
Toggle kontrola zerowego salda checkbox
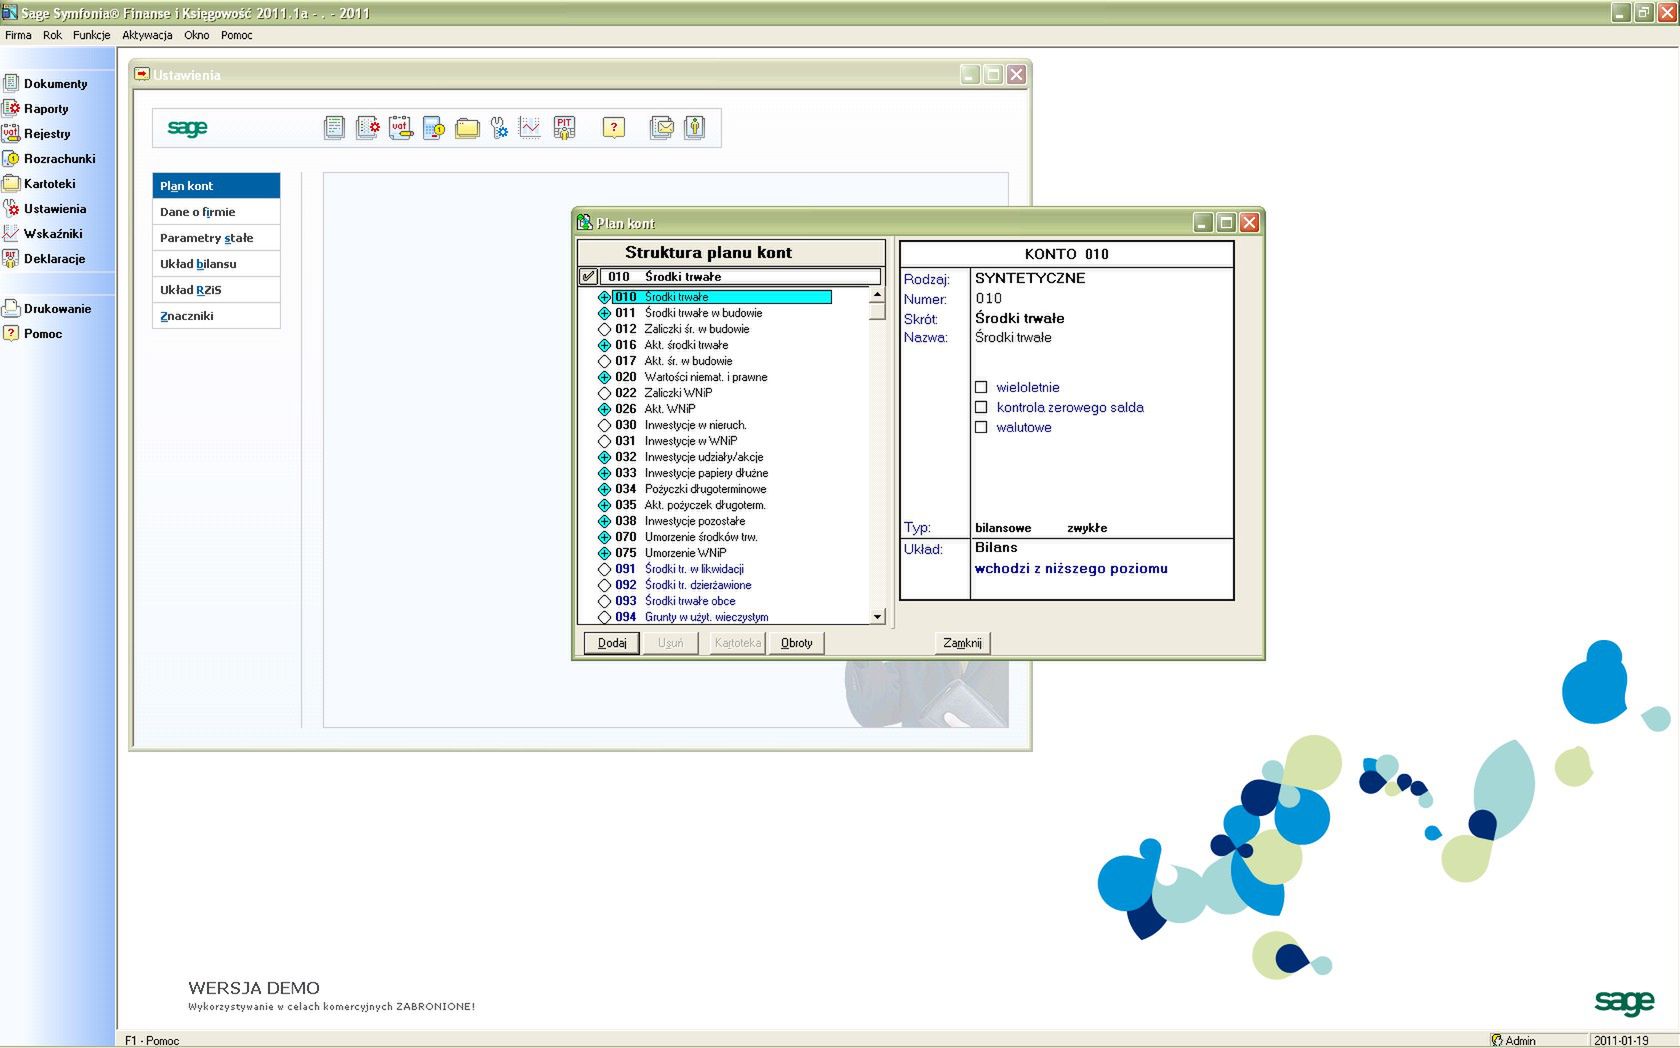pos(981,407)
